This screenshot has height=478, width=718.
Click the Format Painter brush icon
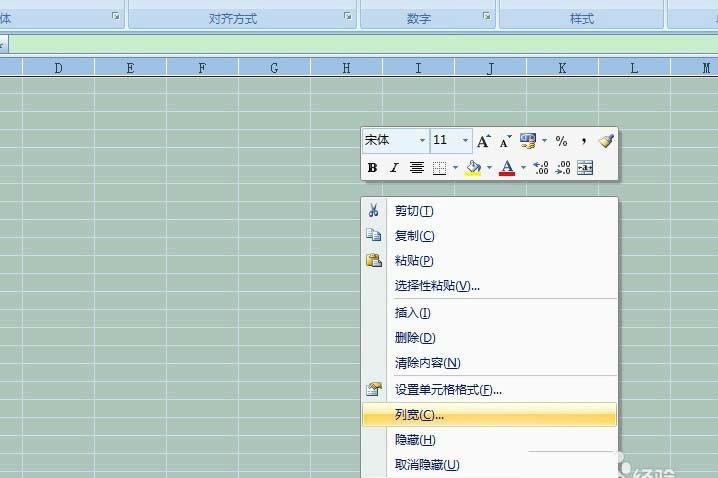point(605,141)
